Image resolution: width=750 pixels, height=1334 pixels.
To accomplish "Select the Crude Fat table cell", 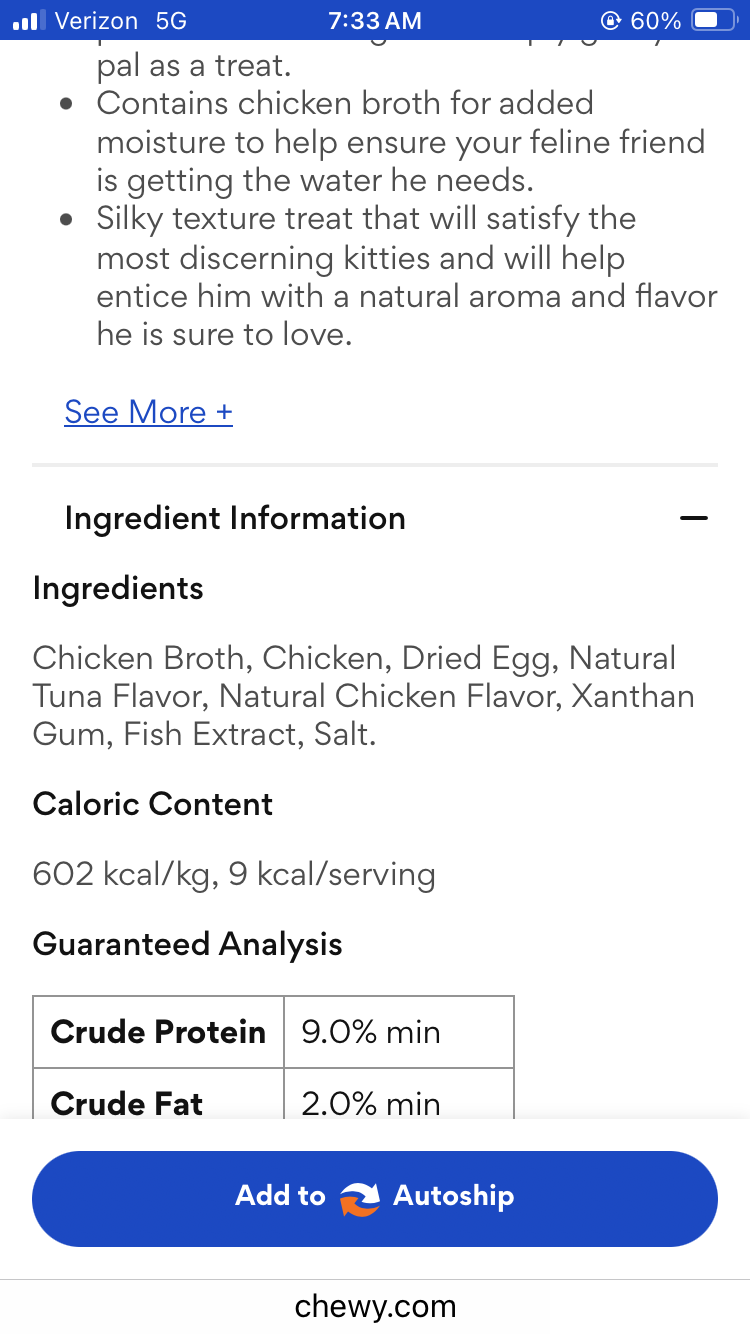I will [158, 1098].
